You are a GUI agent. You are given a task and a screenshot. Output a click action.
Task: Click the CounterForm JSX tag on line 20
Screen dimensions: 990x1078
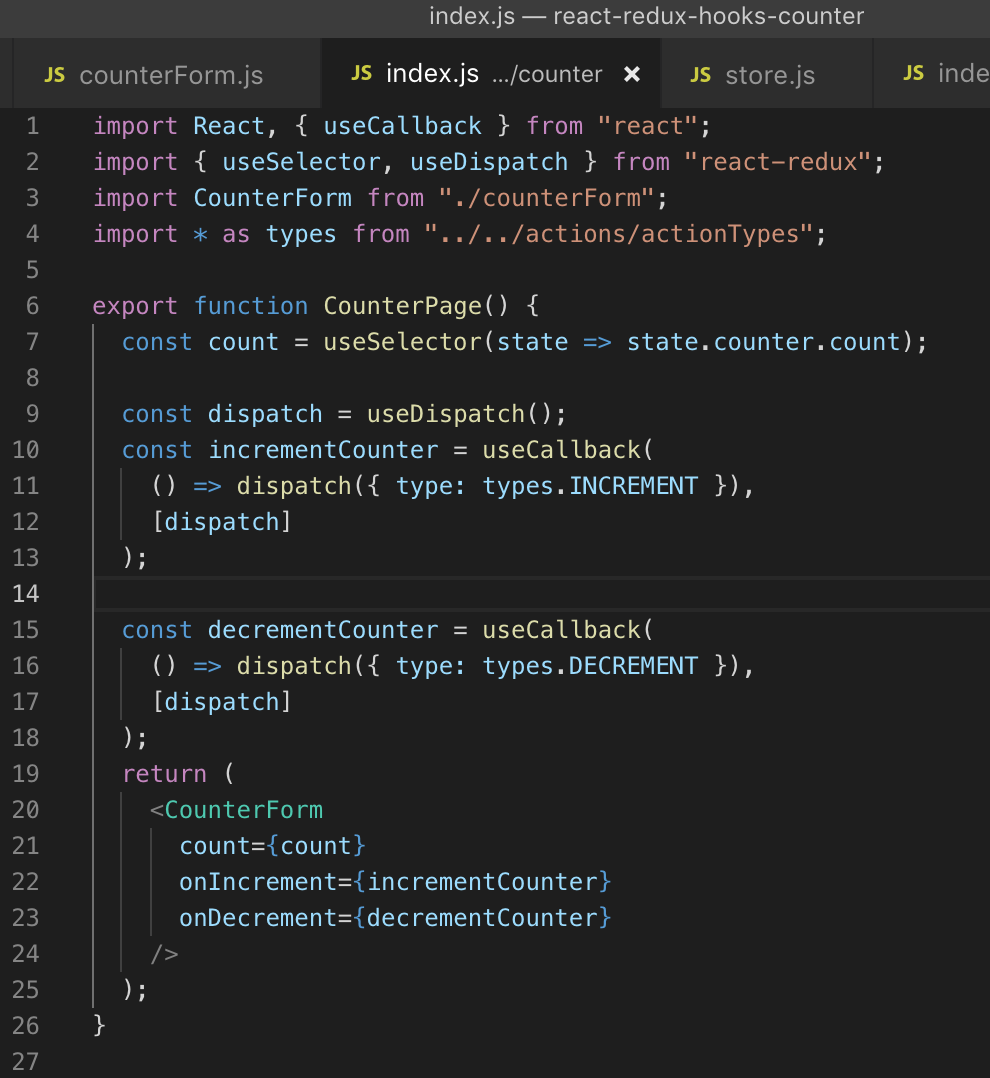click(x=243, y=810)
